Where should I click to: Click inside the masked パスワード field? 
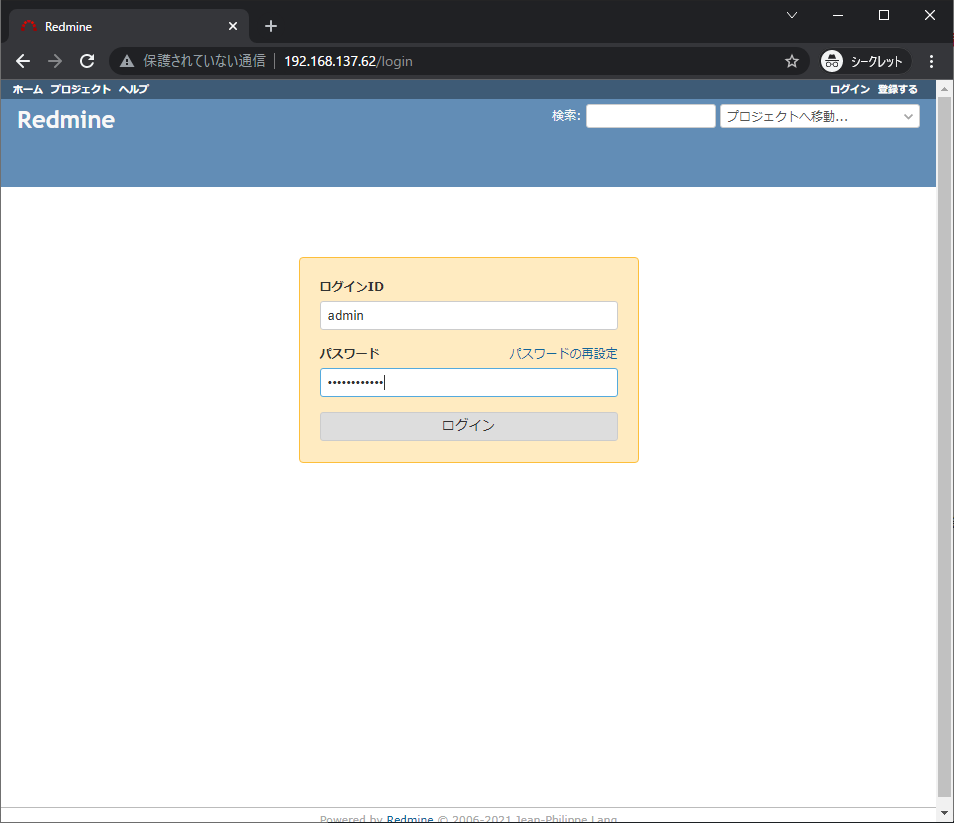coord(468,382)
